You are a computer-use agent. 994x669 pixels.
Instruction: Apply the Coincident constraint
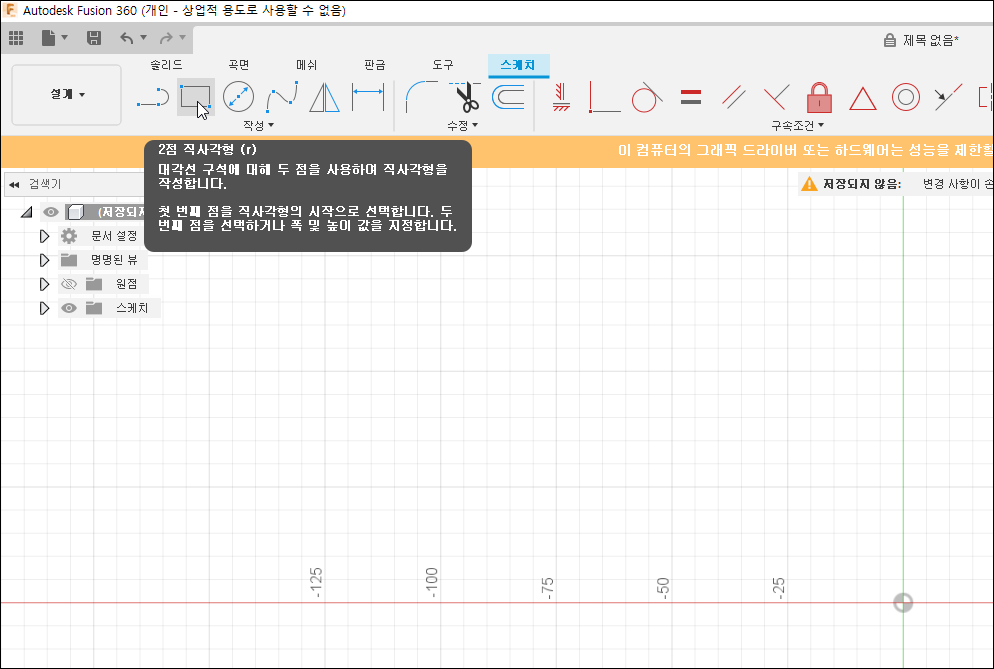click(x=604, y=97)
